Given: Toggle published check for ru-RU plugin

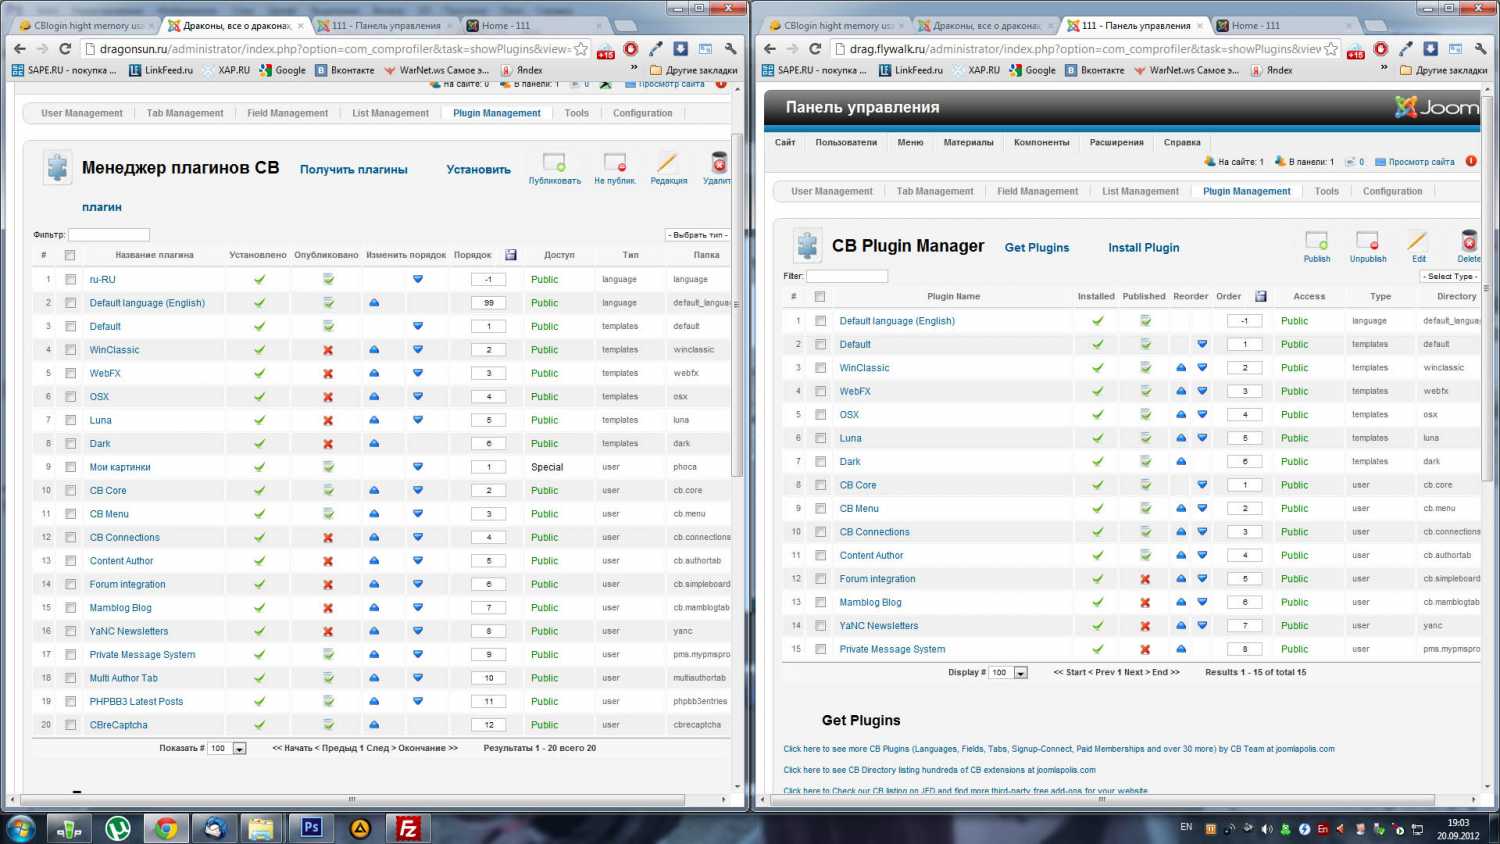Looking at the screenshot, I should (328, 279).
